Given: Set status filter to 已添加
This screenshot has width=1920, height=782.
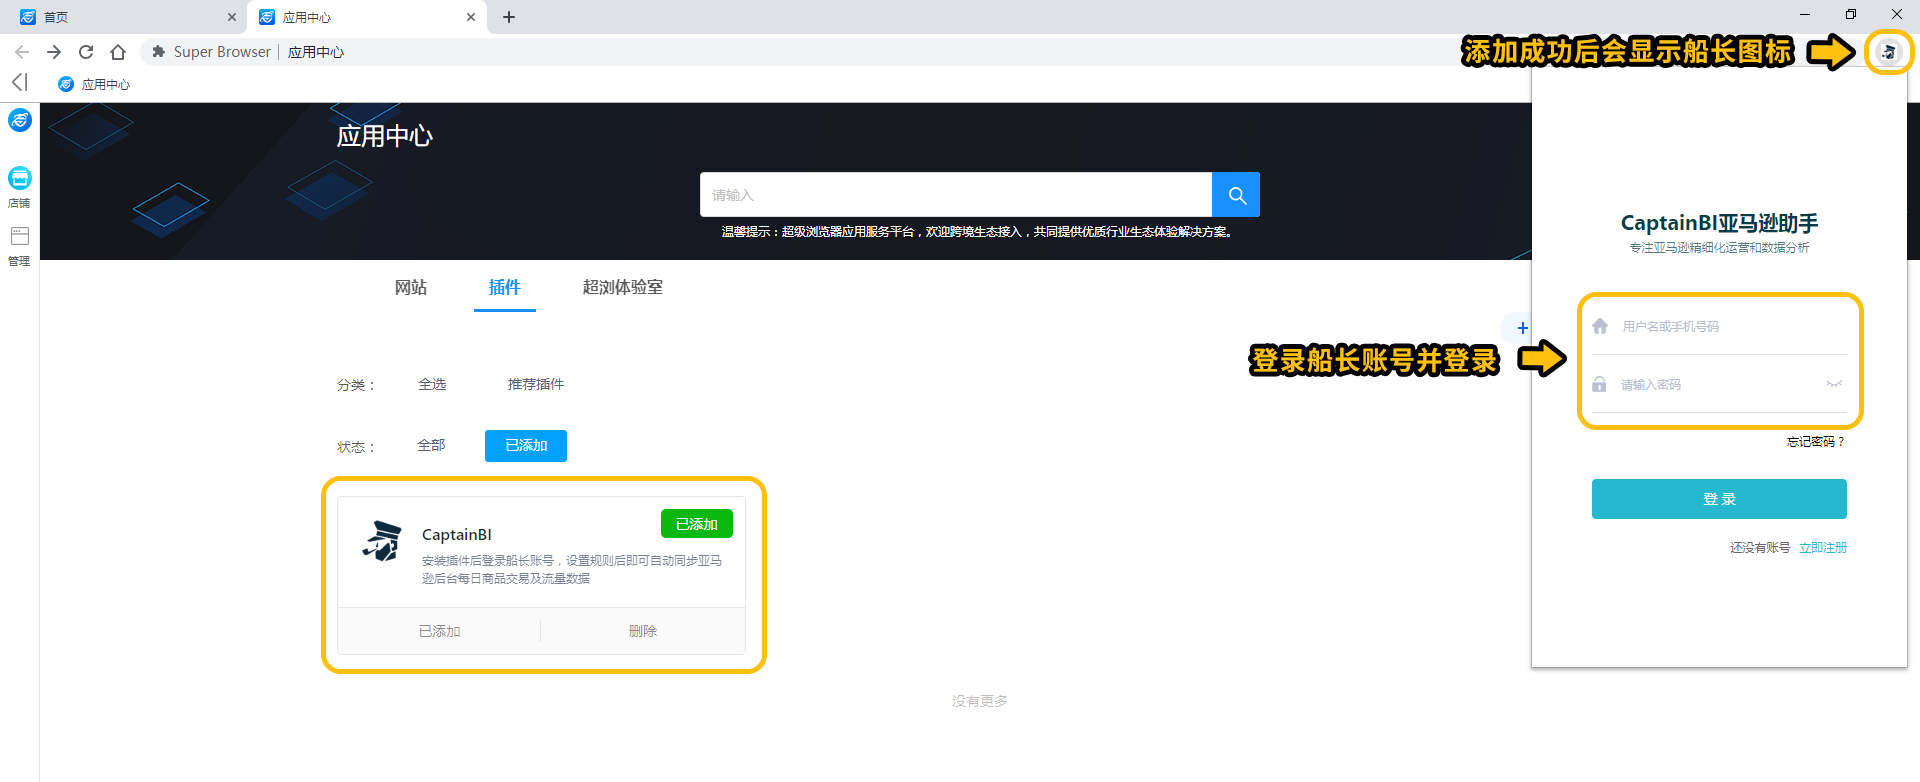Looking at the screenshot, I should pyautogui.click(x=526, y=446).
